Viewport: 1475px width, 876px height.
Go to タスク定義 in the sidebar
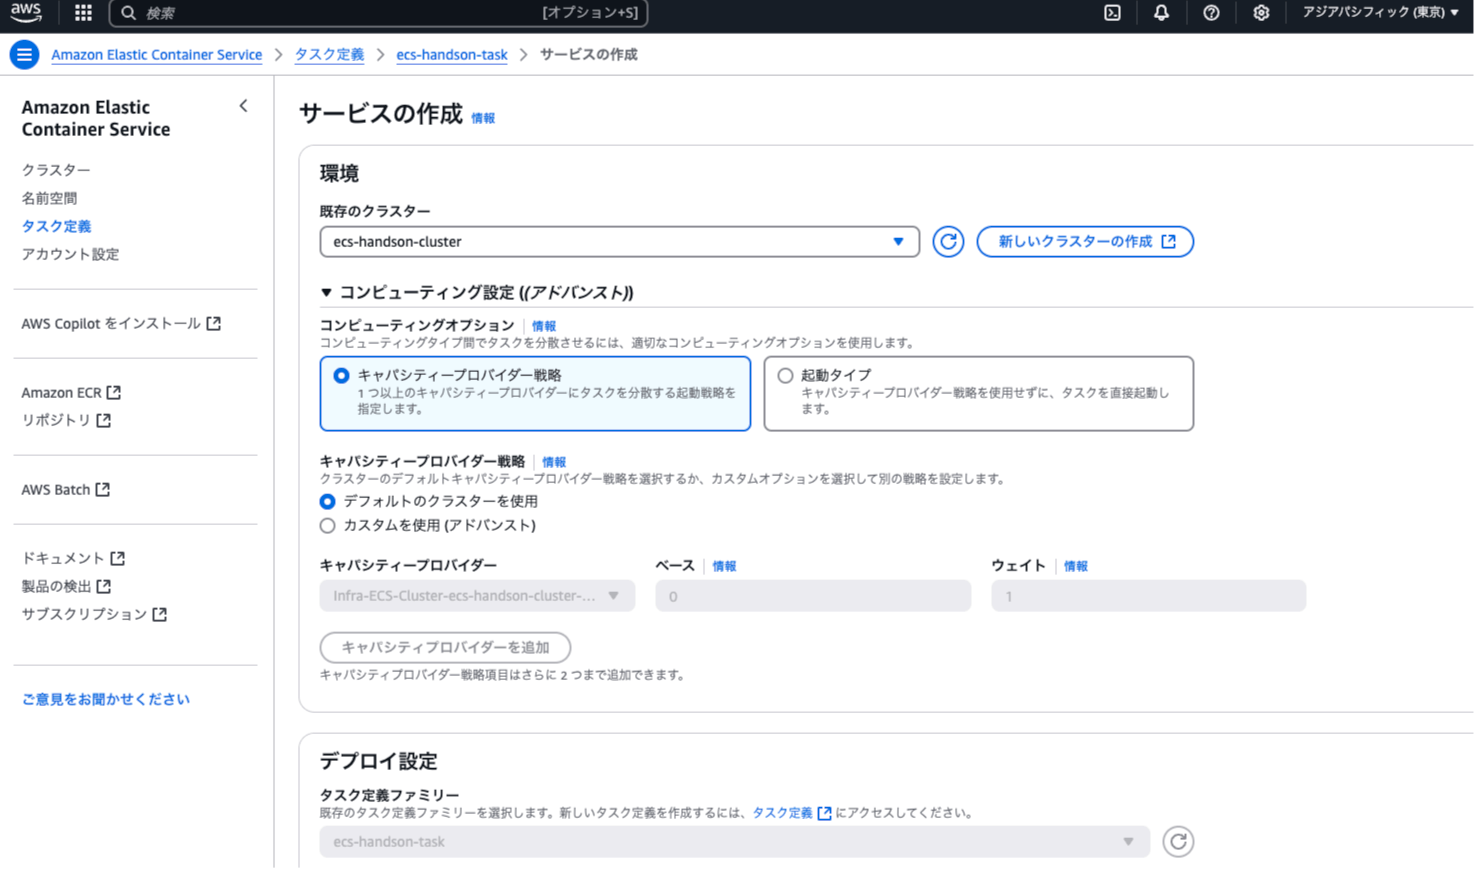point(56,226)
